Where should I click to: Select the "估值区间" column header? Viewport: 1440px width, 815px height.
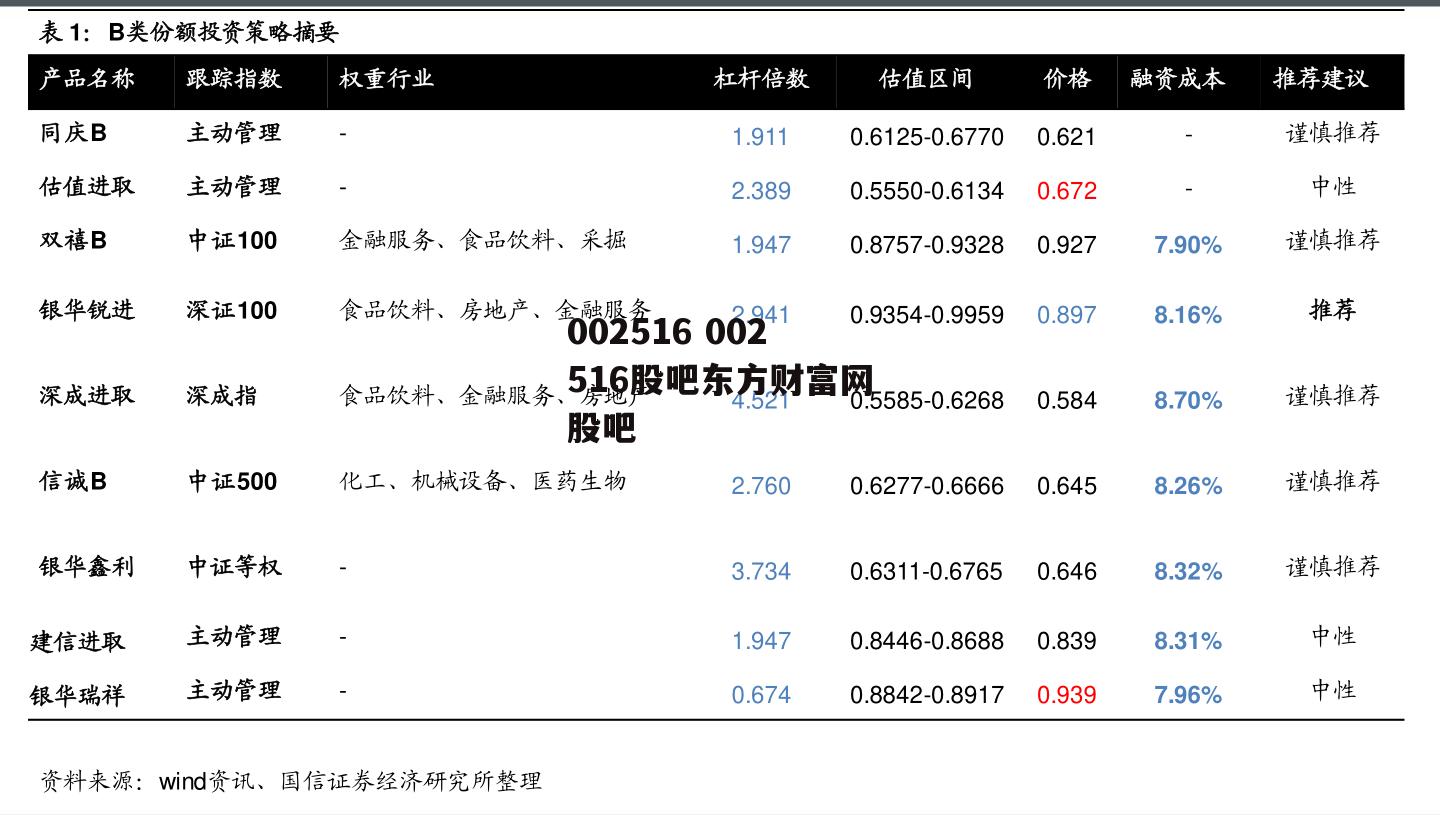click(x=926, y=79)
